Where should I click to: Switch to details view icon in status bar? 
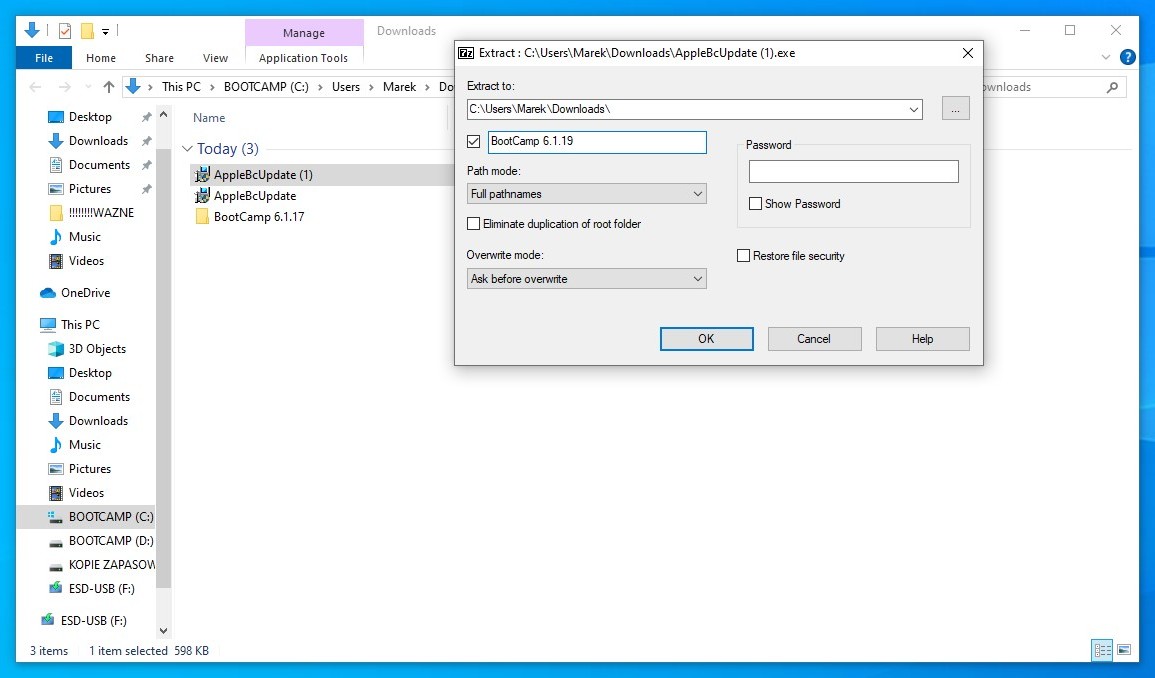[x=1103, y=650]
